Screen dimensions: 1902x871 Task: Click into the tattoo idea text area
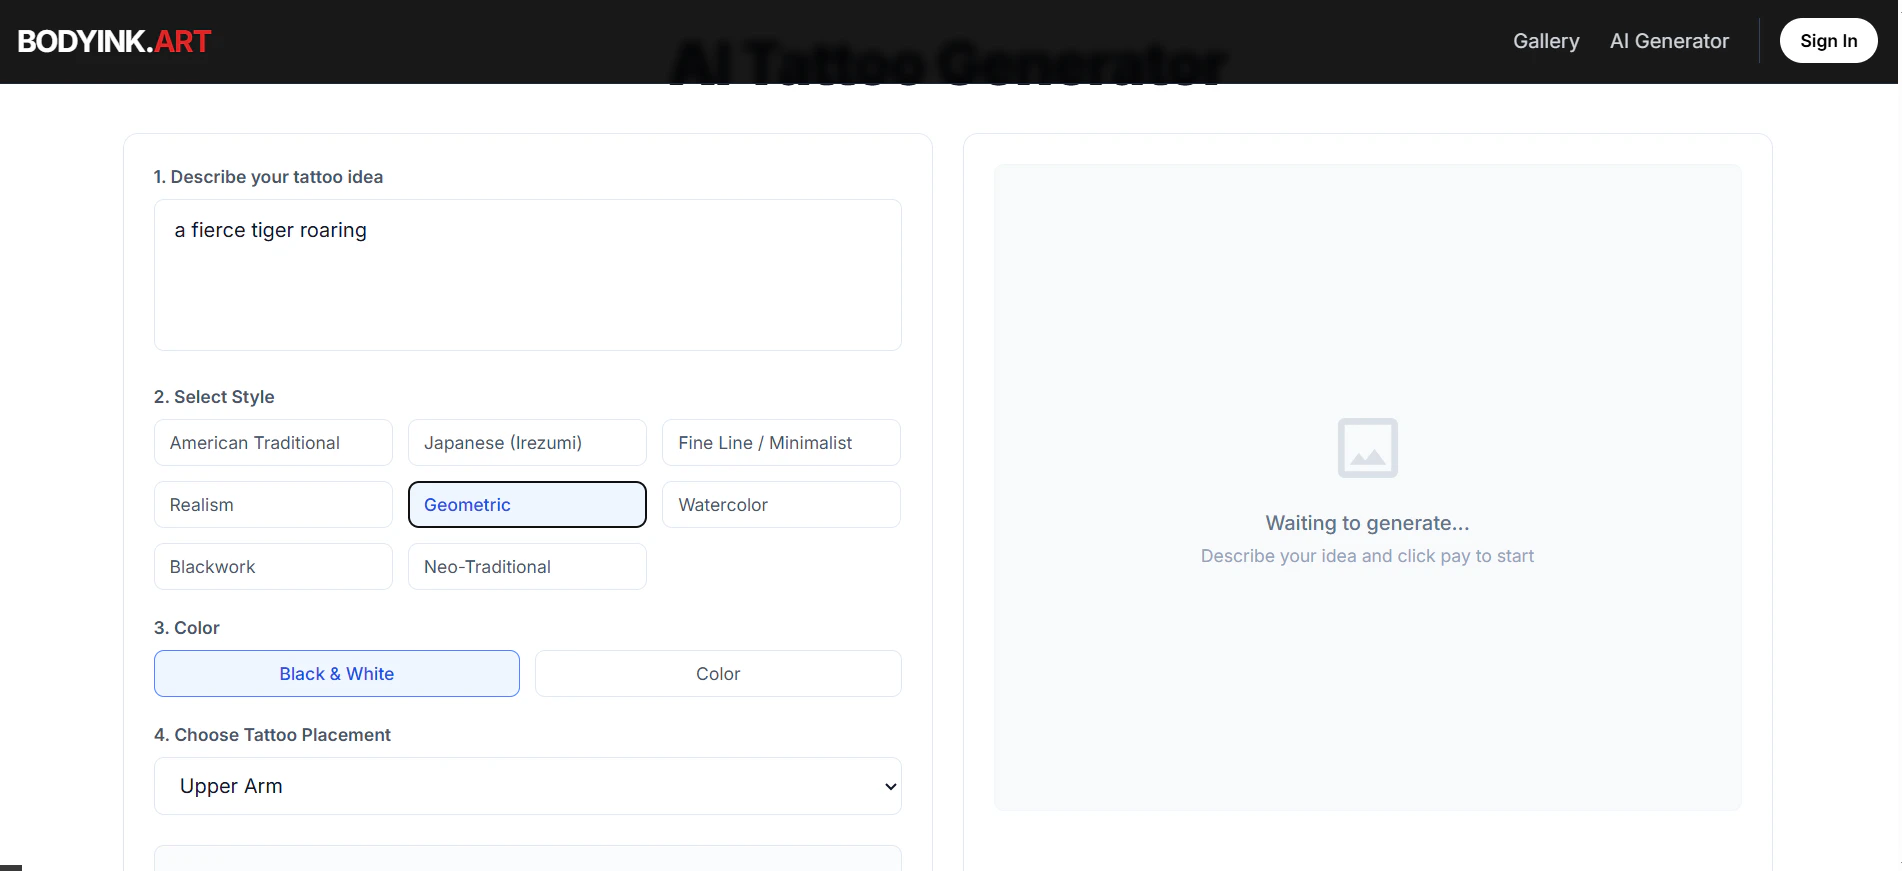tap(528, 275)
